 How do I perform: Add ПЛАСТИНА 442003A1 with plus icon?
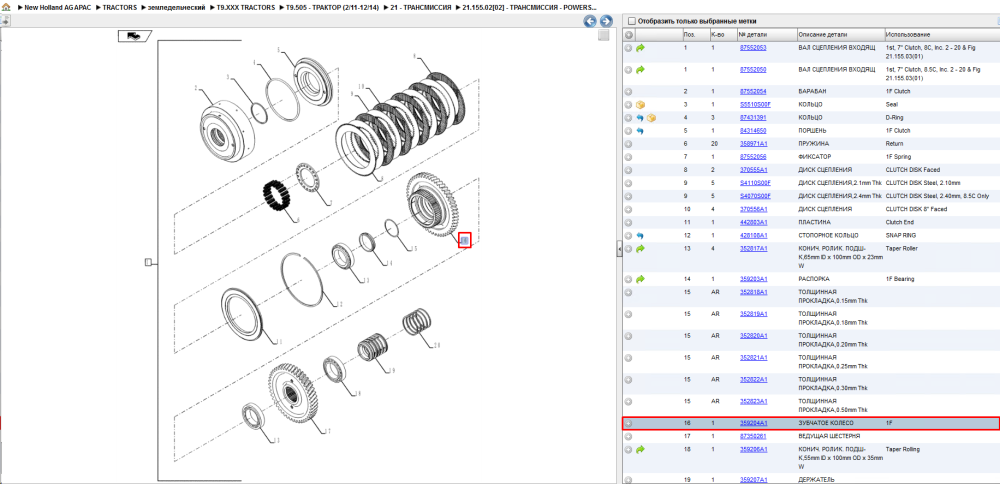click(629, 223)
